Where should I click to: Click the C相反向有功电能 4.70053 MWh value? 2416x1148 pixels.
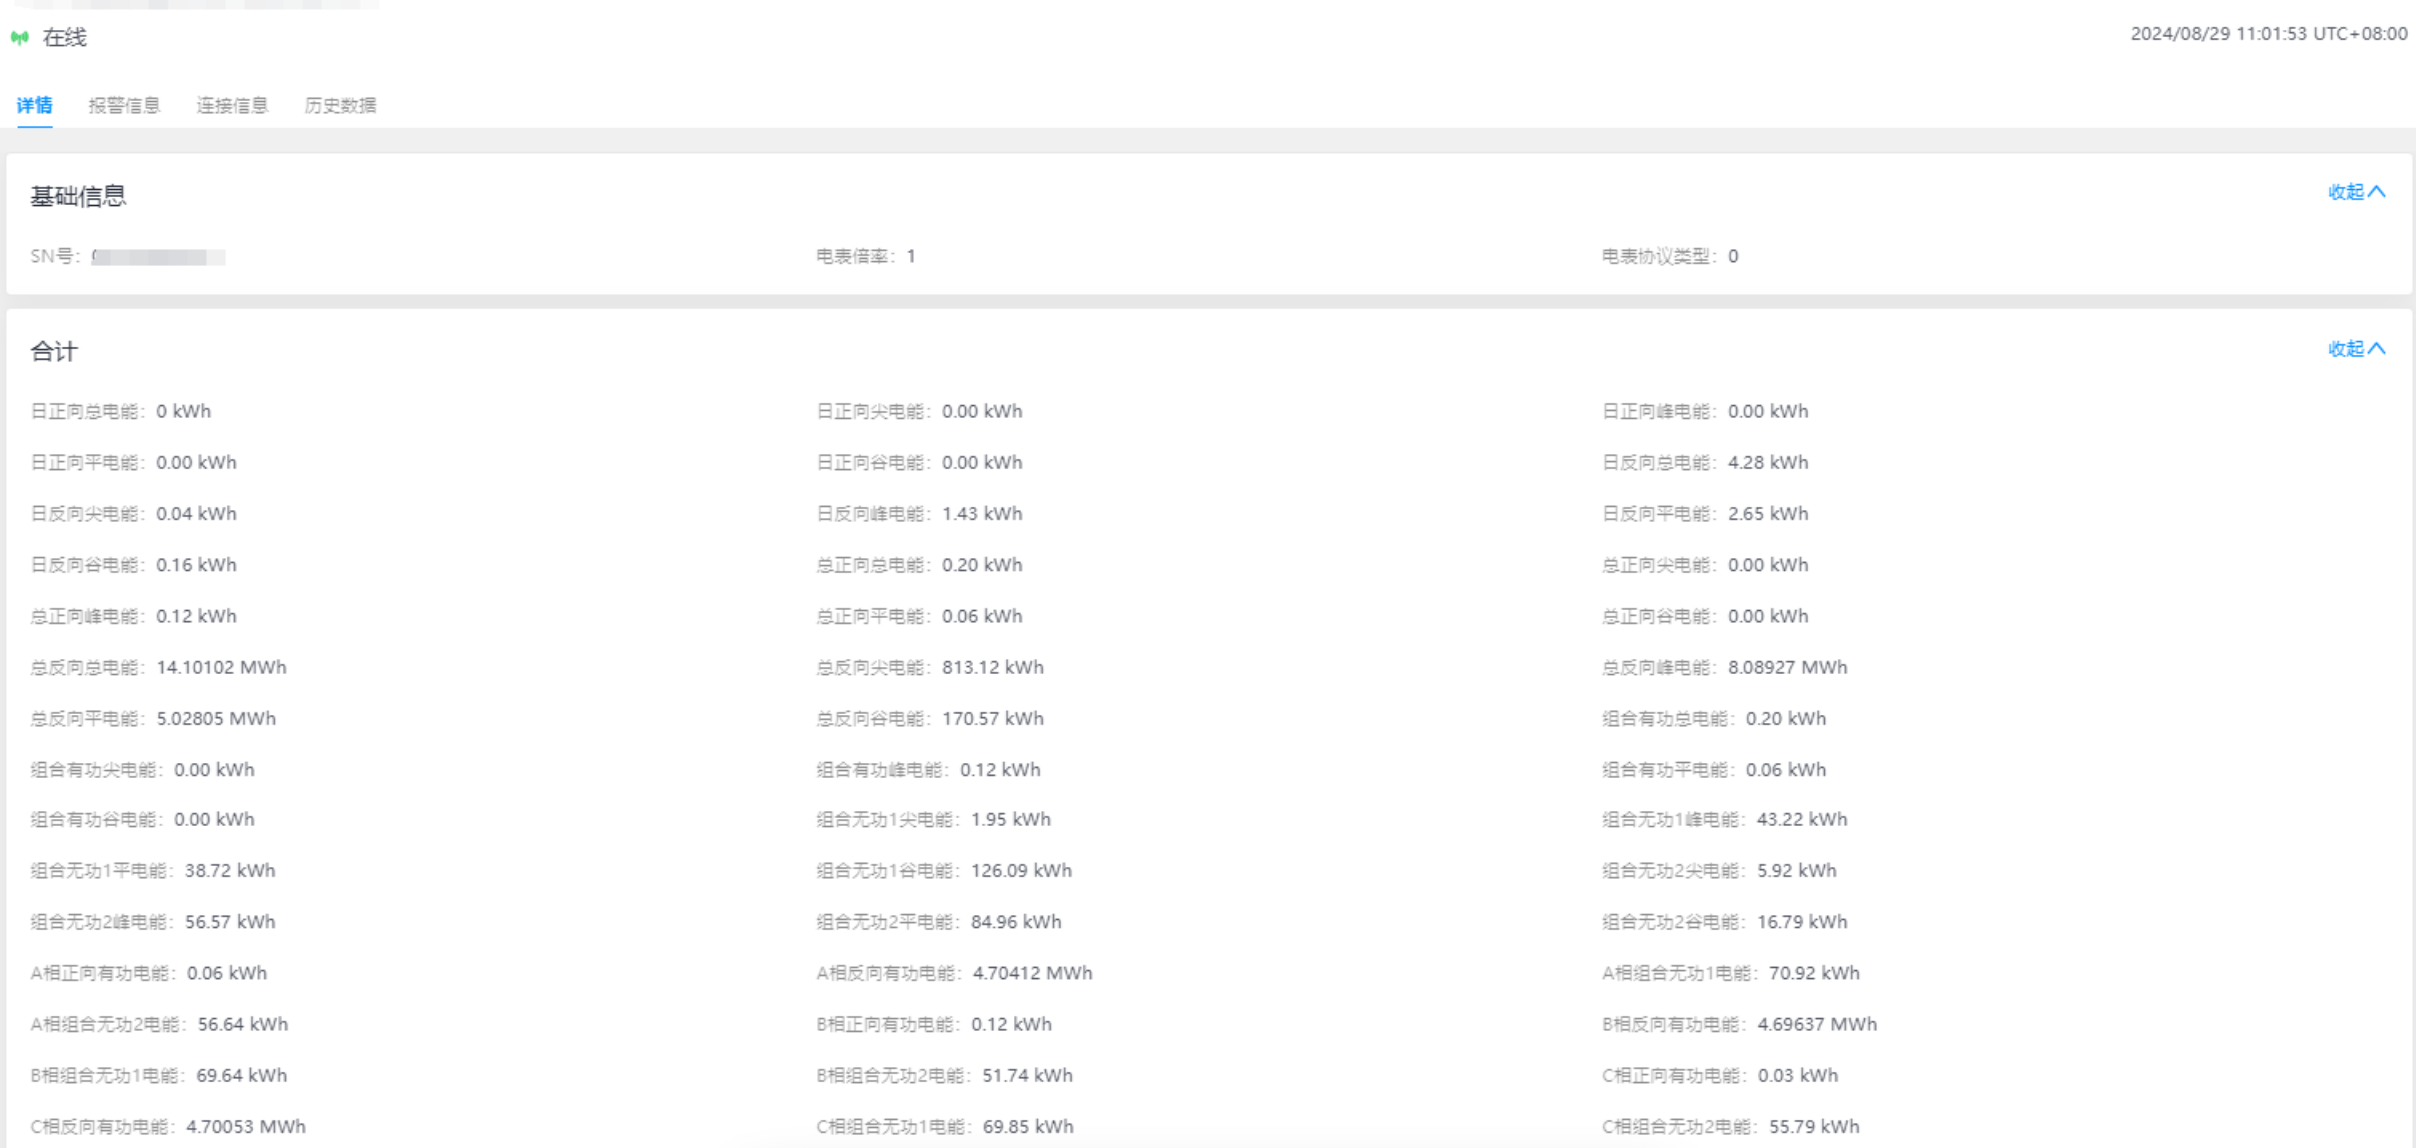[x=246, y=1127]
